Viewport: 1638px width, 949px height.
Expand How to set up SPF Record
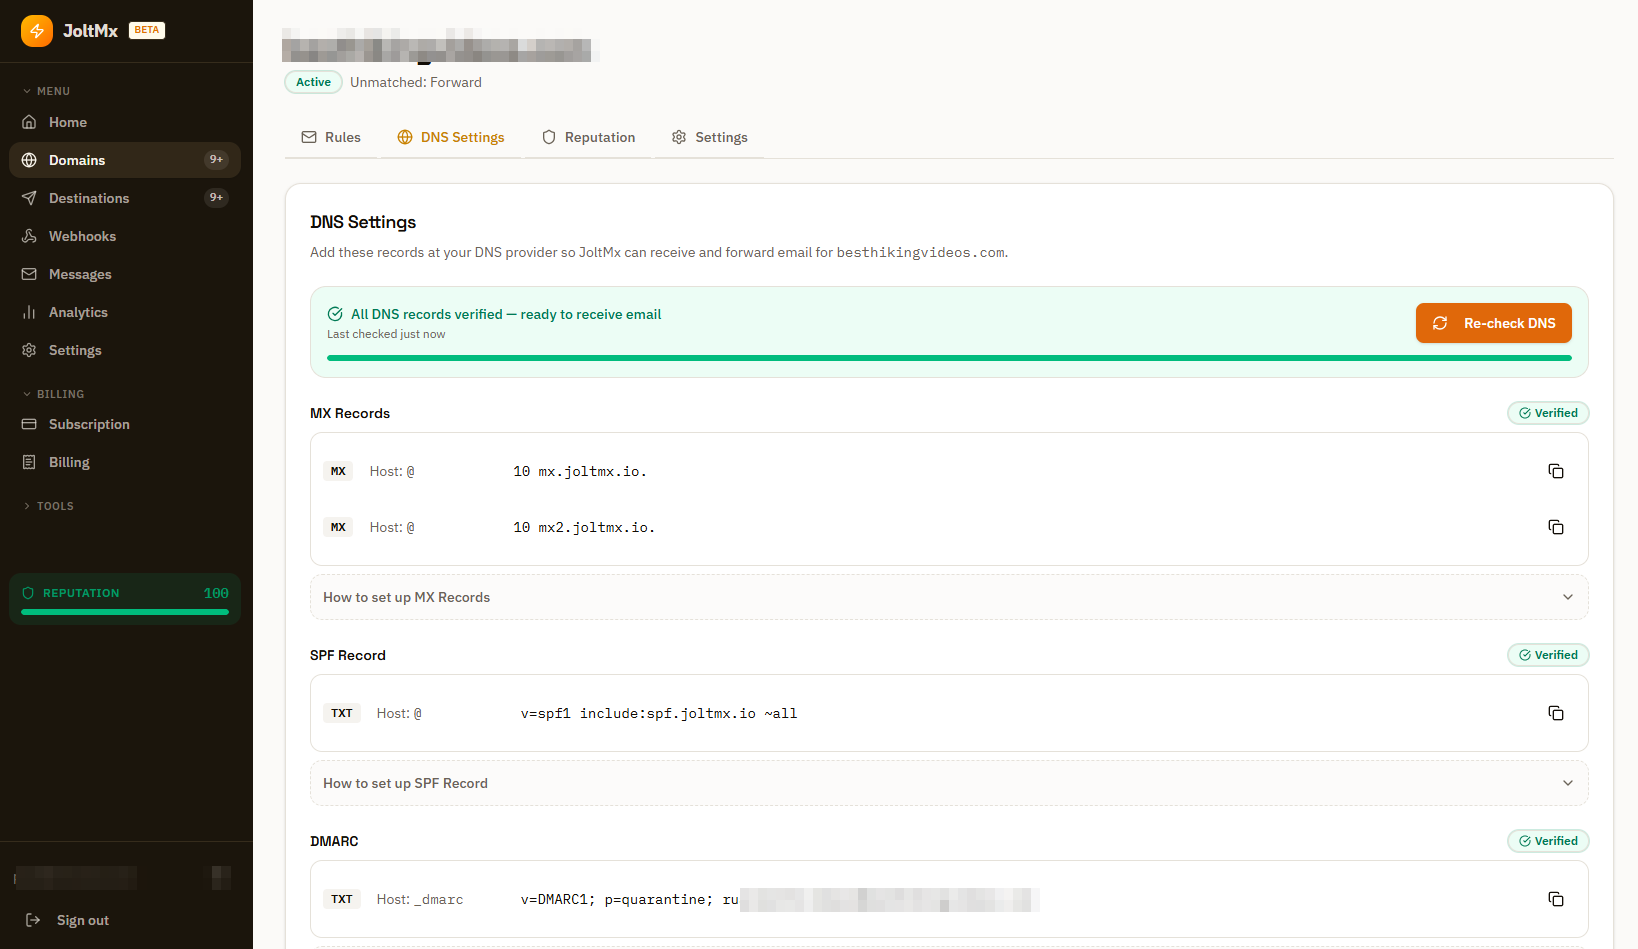click(949, 783)
